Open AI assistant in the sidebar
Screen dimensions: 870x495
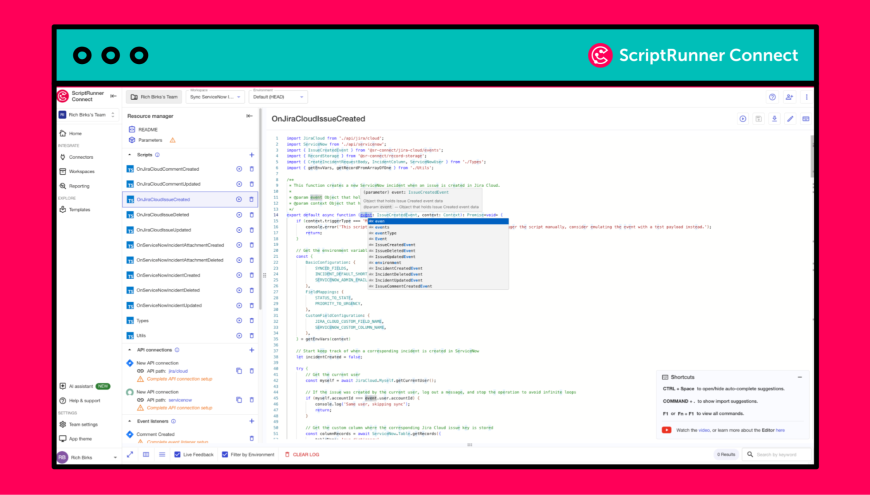pyautogui.click(x=85, y=386)
